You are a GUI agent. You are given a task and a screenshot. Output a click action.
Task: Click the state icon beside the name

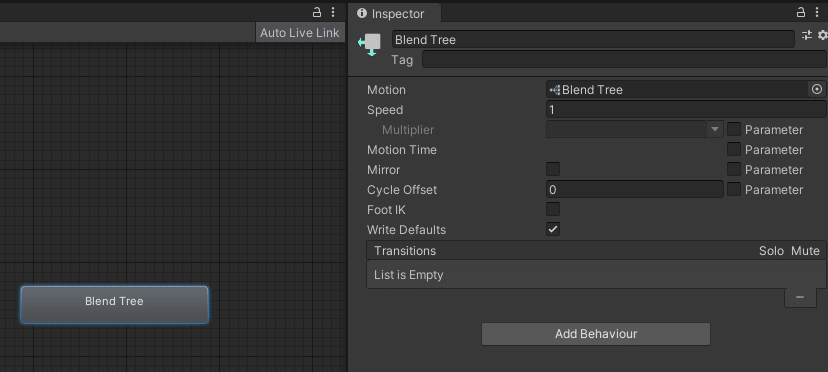pos(370,44)
